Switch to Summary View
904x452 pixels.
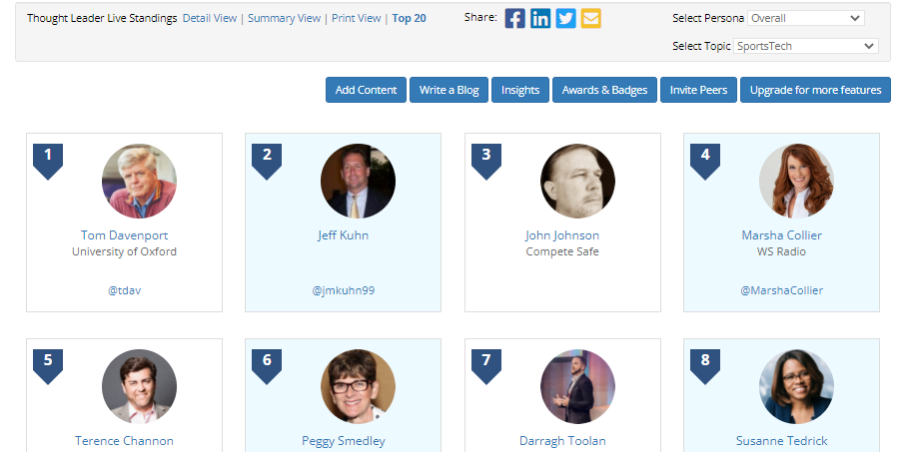[x=284, y=18]
